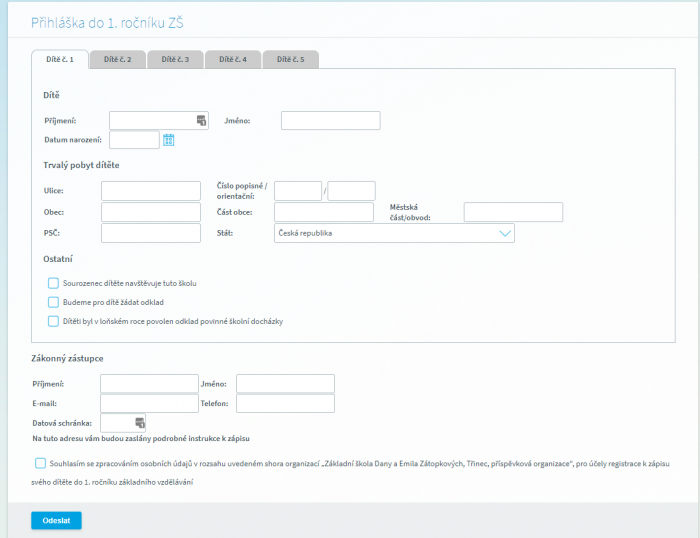Click the Část obce input field
This screenshot has height=538, width=700.
[x=324, y=212]
